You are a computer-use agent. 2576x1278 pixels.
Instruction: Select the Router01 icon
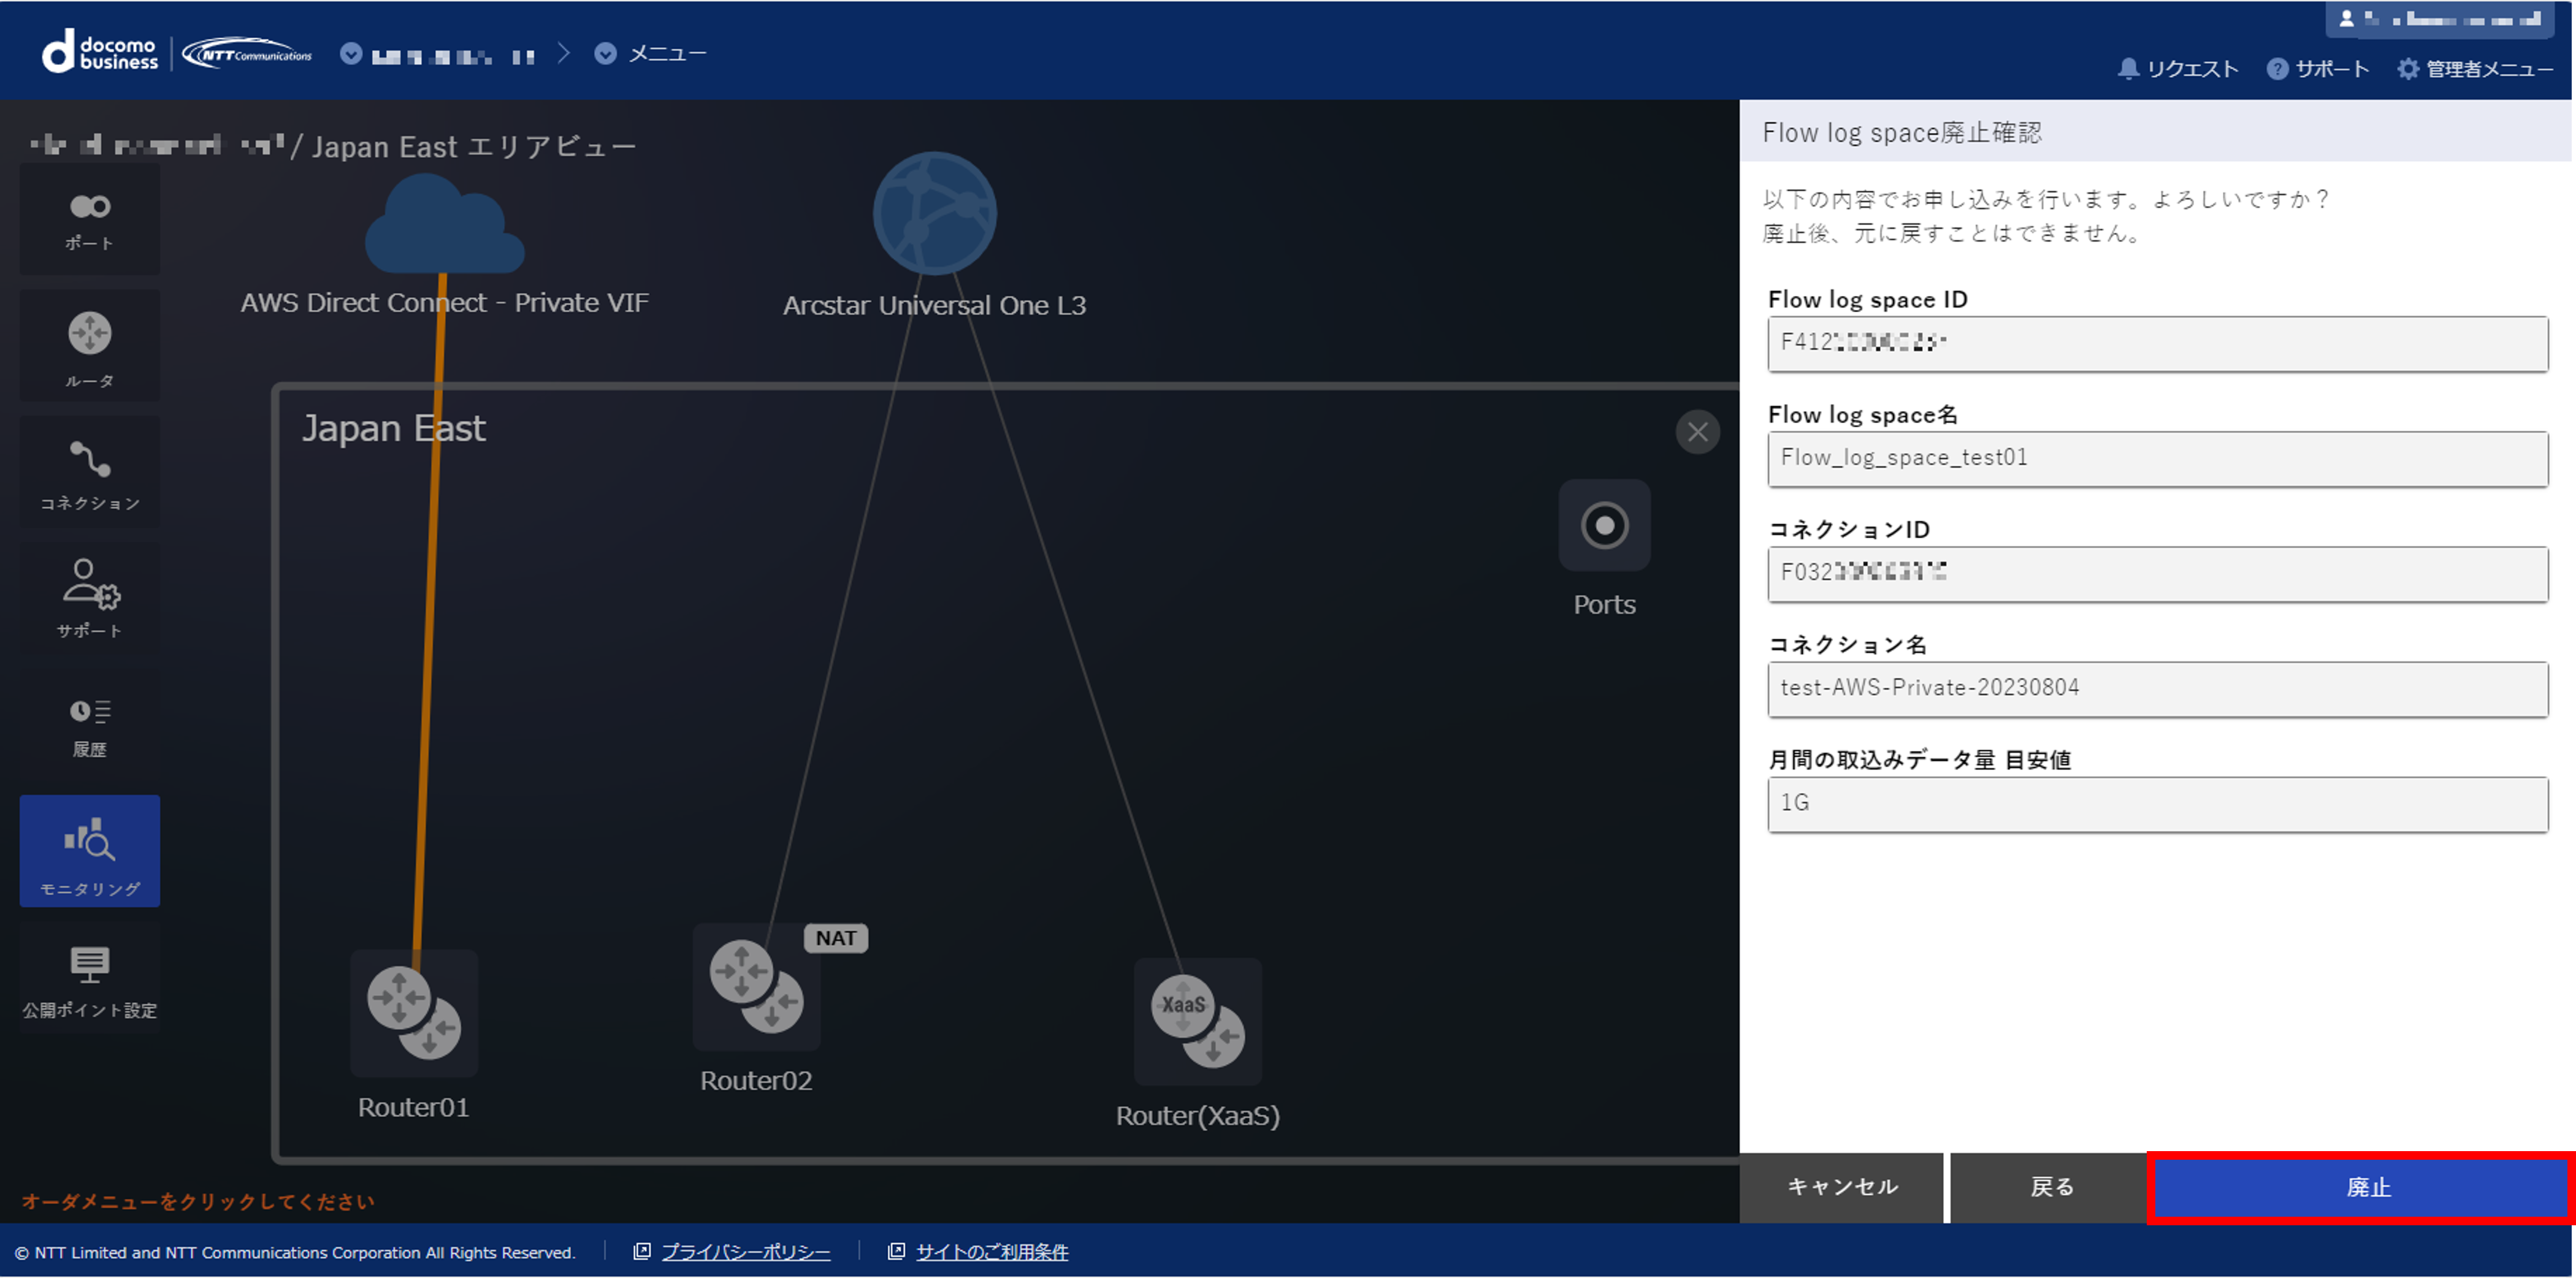click(x=414, y=1013)
